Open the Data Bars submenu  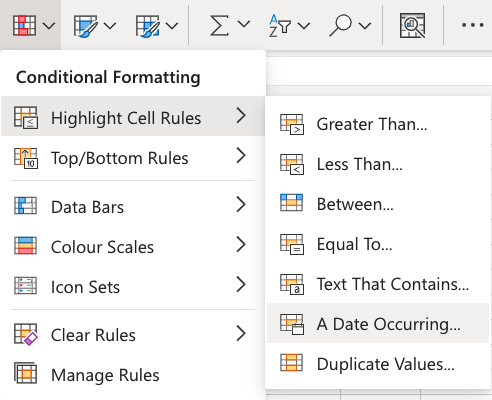[x=133, y=207]
